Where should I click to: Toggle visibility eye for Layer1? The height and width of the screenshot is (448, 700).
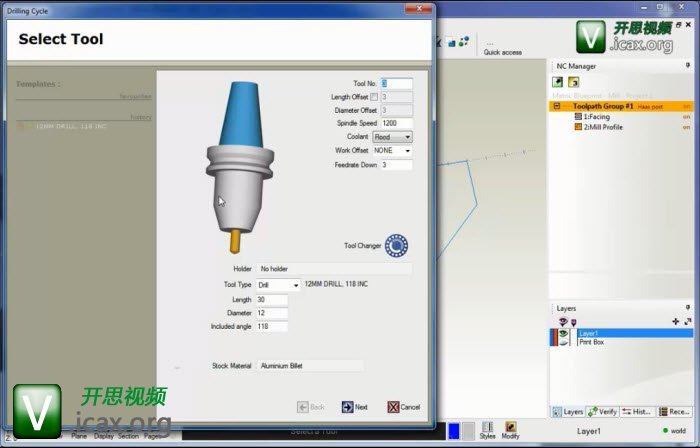pyautogui.click(x=563, y=334)
